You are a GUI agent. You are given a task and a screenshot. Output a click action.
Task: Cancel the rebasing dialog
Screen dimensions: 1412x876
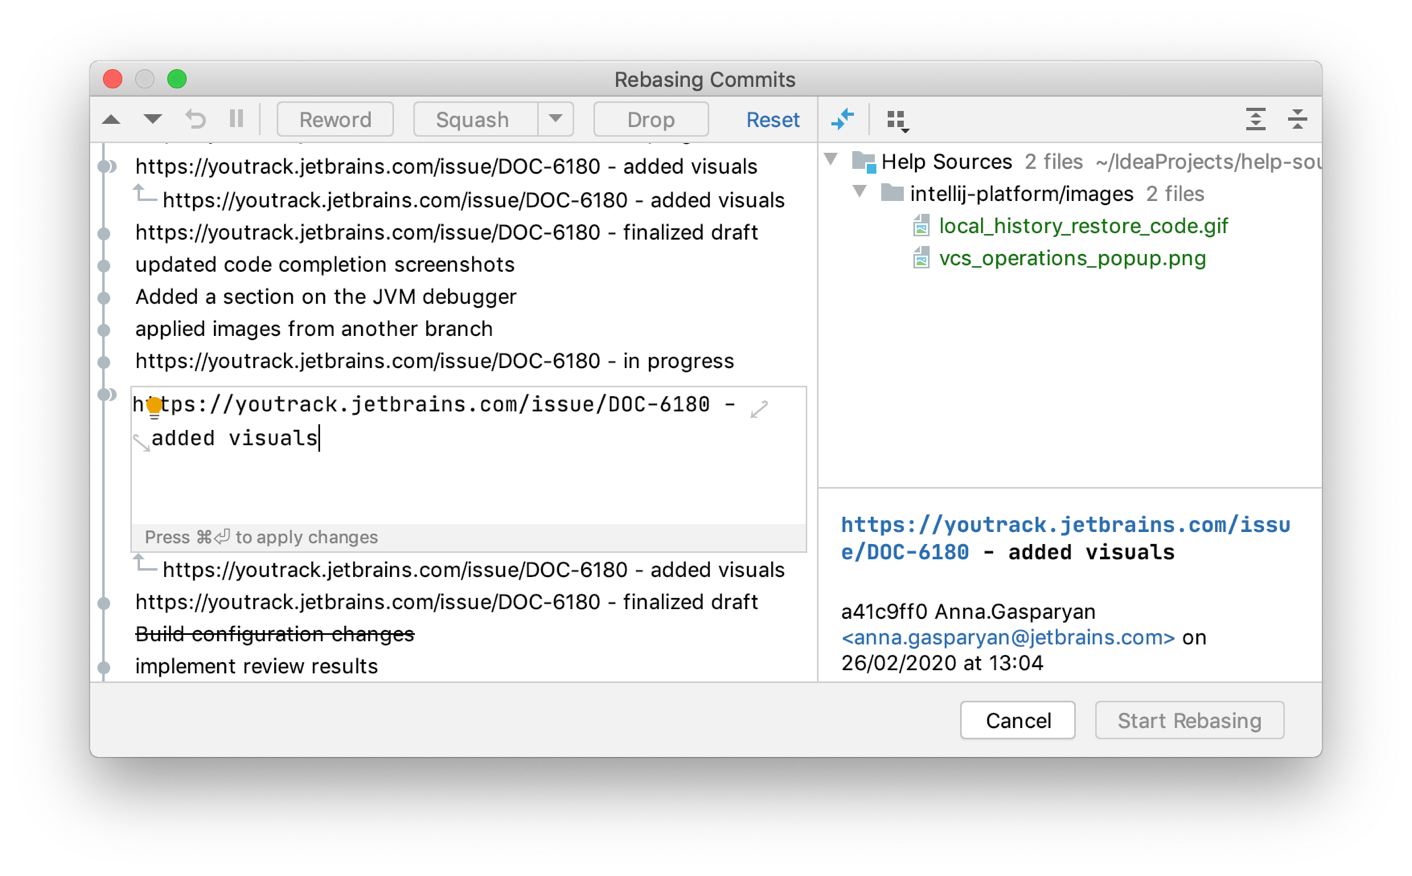(x=1017, y=720)
